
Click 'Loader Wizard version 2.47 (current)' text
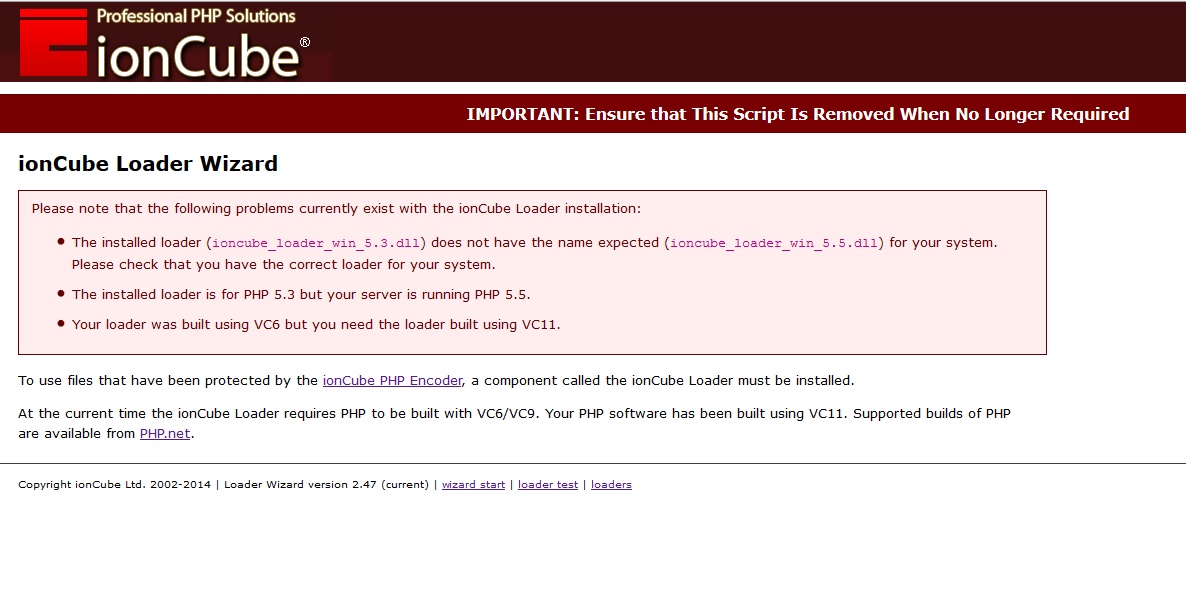(x=326, y=485)
